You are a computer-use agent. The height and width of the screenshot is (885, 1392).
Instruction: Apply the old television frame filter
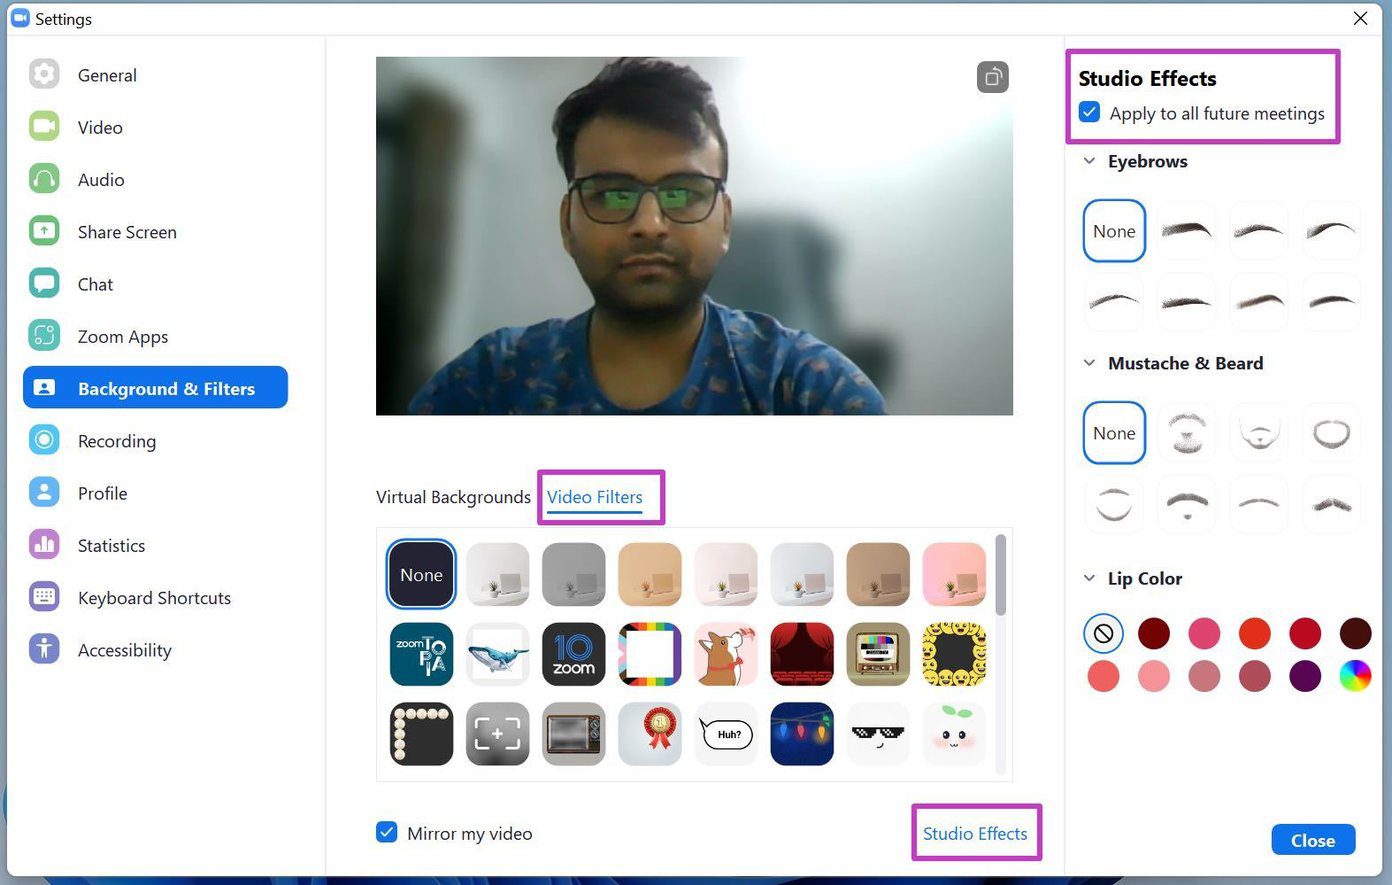[573, 733]
